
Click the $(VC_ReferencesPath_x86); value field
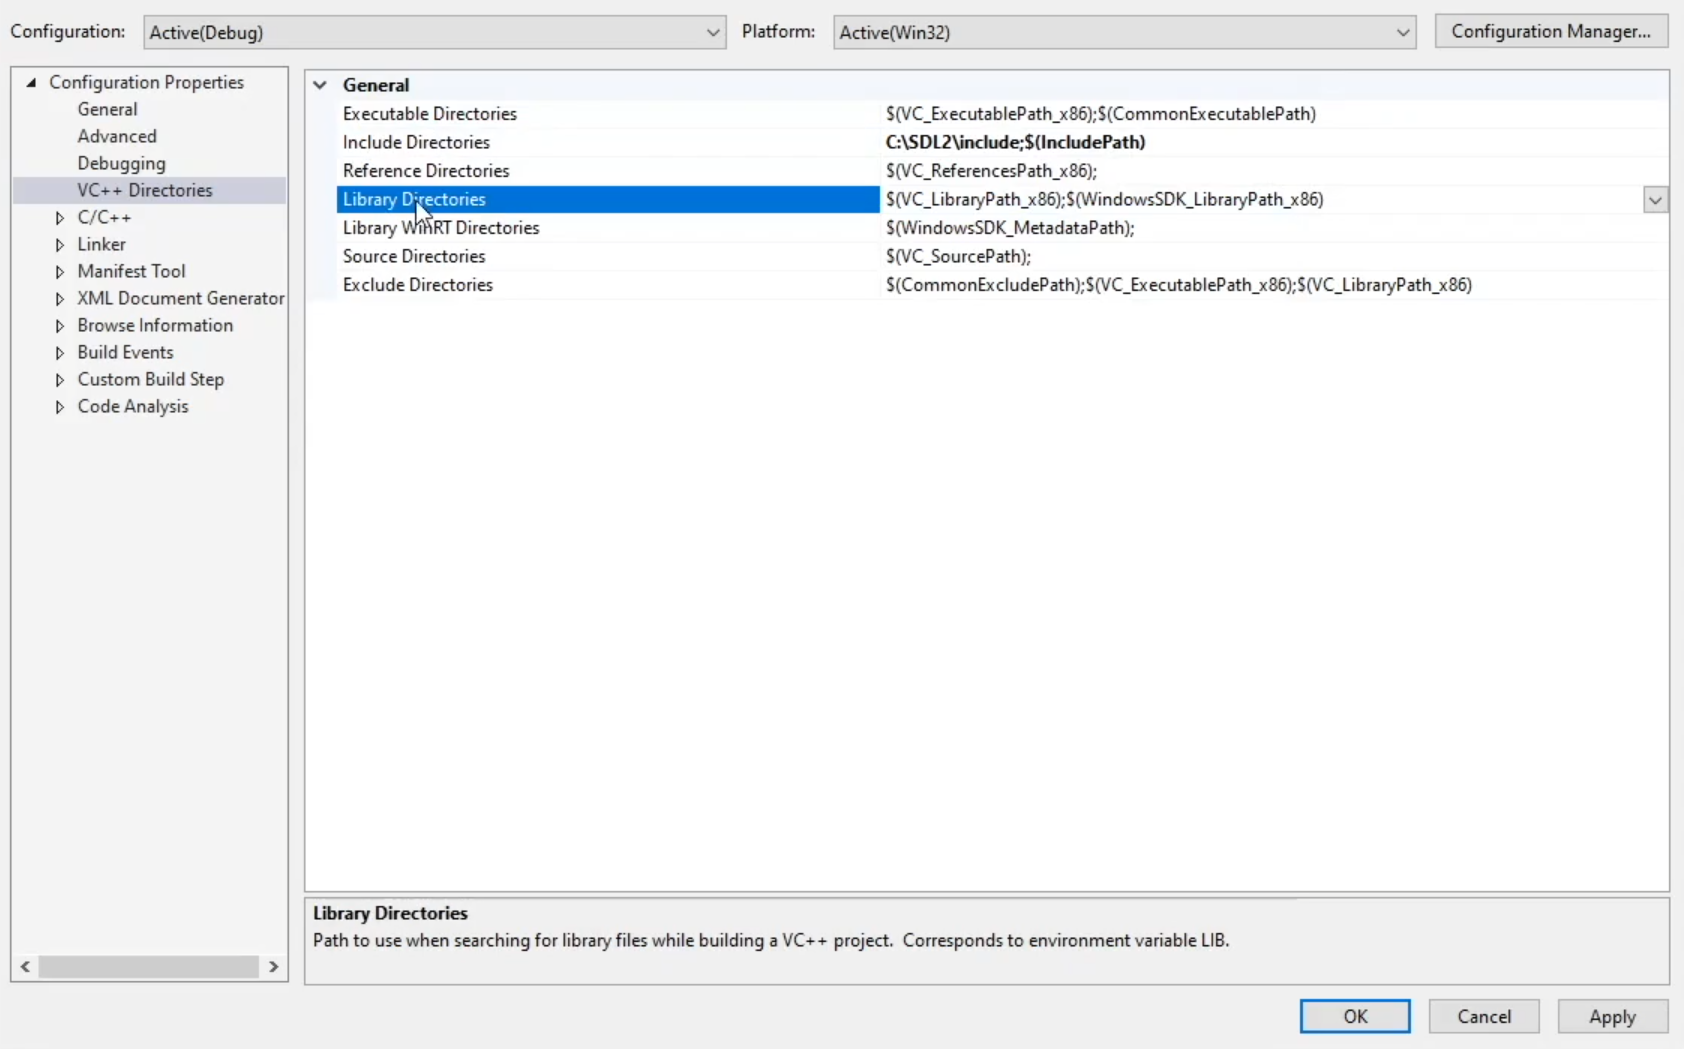(991, 171)
